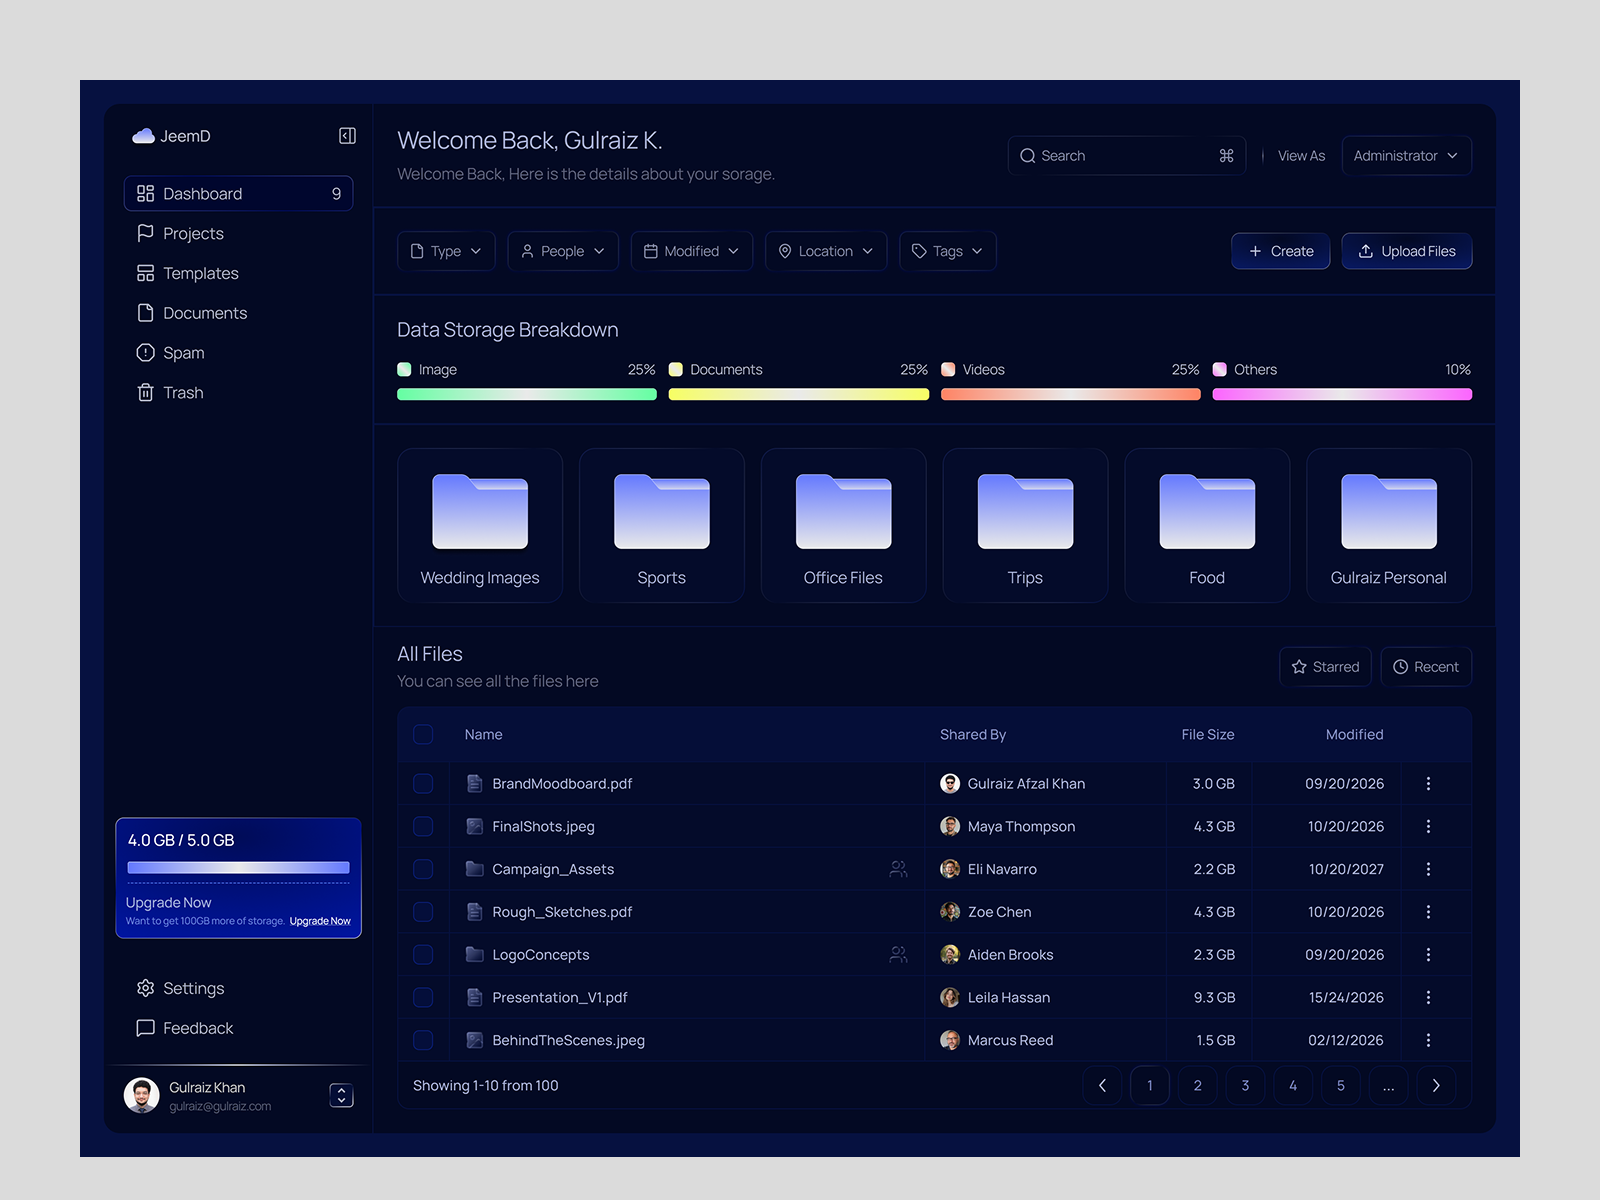Check the checkbox next to BrandMoodboard.pdf
Viewport: 1600px width, 1200px height.
pos(423,783)
